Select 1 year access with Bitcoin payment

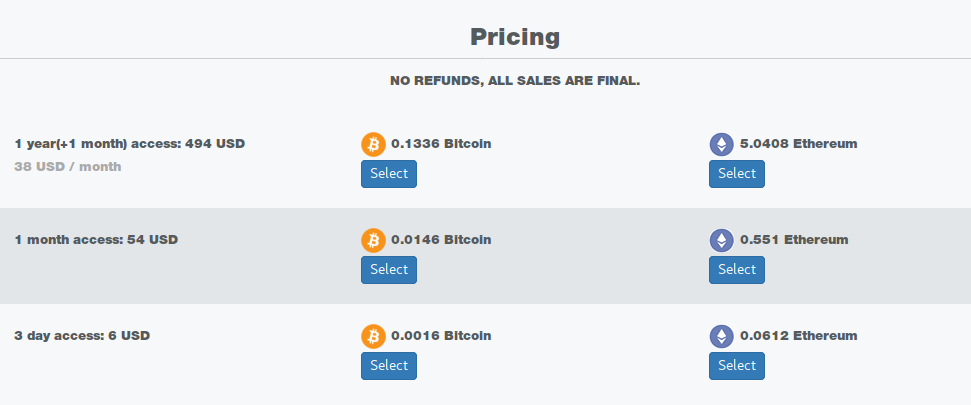coord(389,174)
